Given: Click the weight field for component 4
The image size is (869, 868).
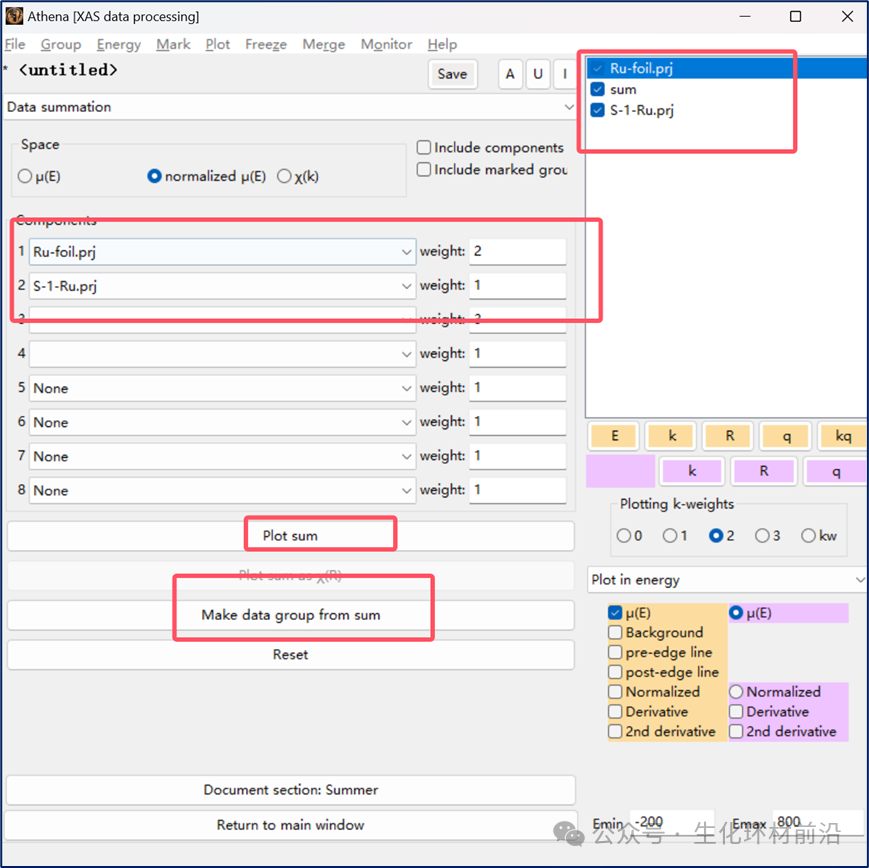Looking at the screenshot, I should coord(518,354).
